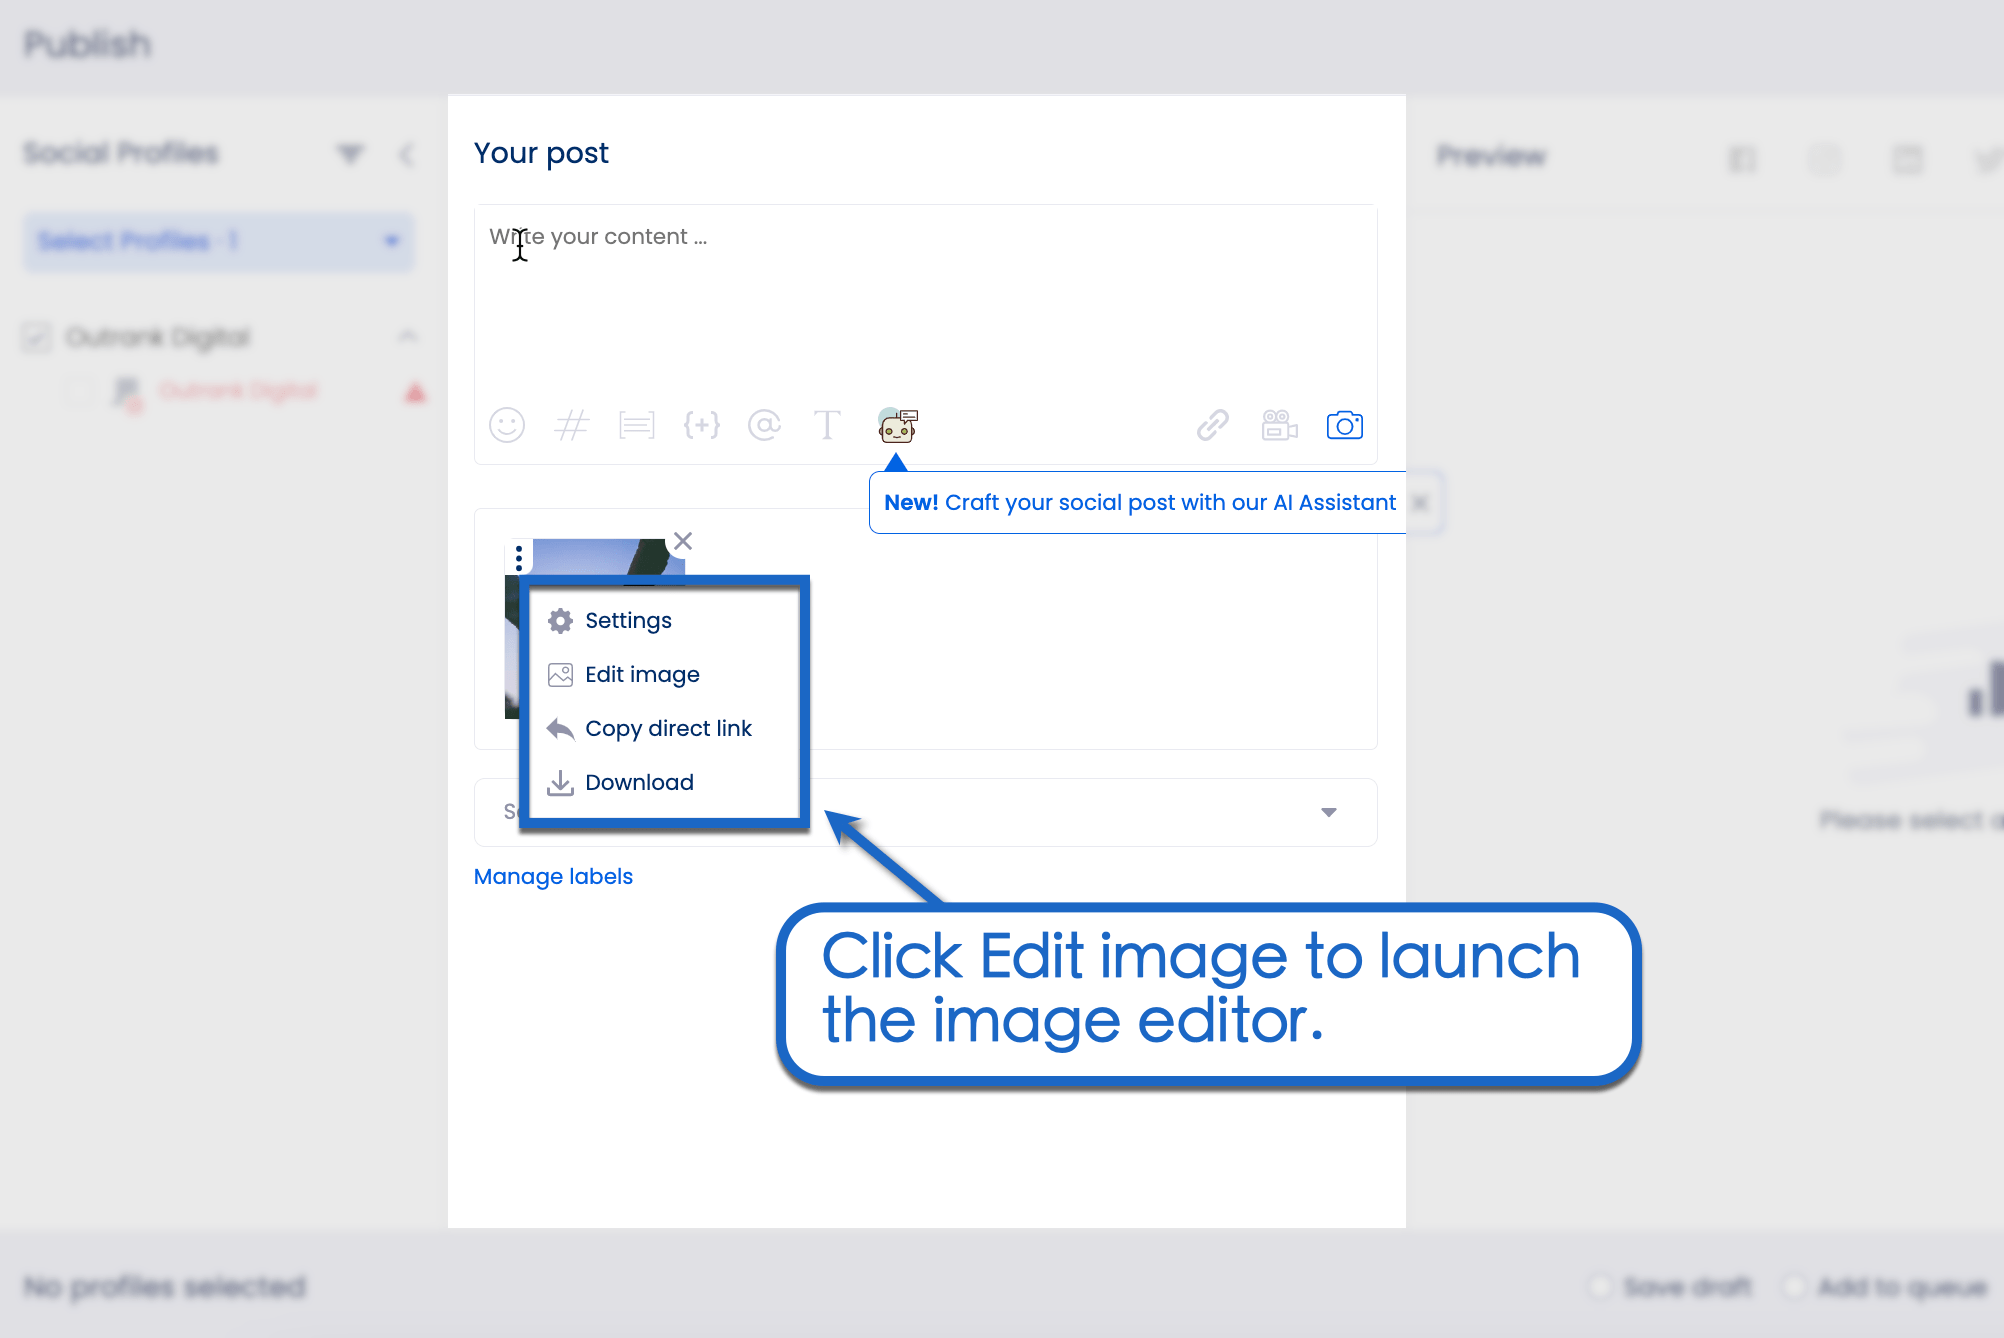Open the emoji picker
The image size is (2004, 1338).
point(507,425)
